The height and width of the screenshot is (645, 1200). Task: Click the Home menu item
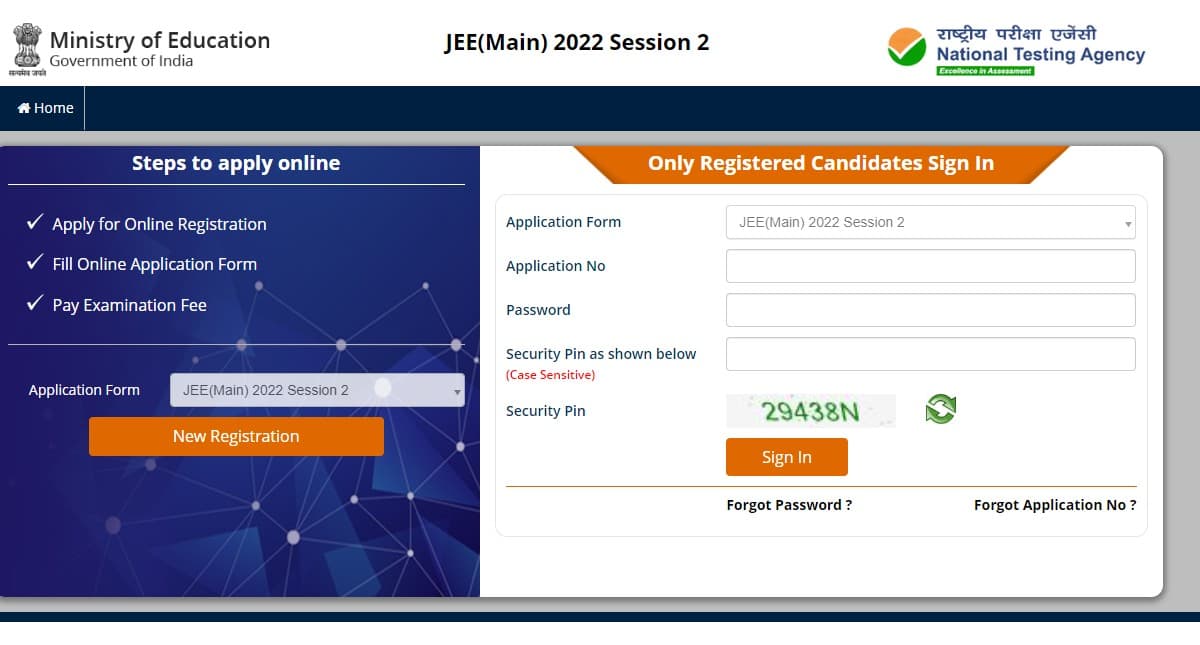tap(43, 107)
